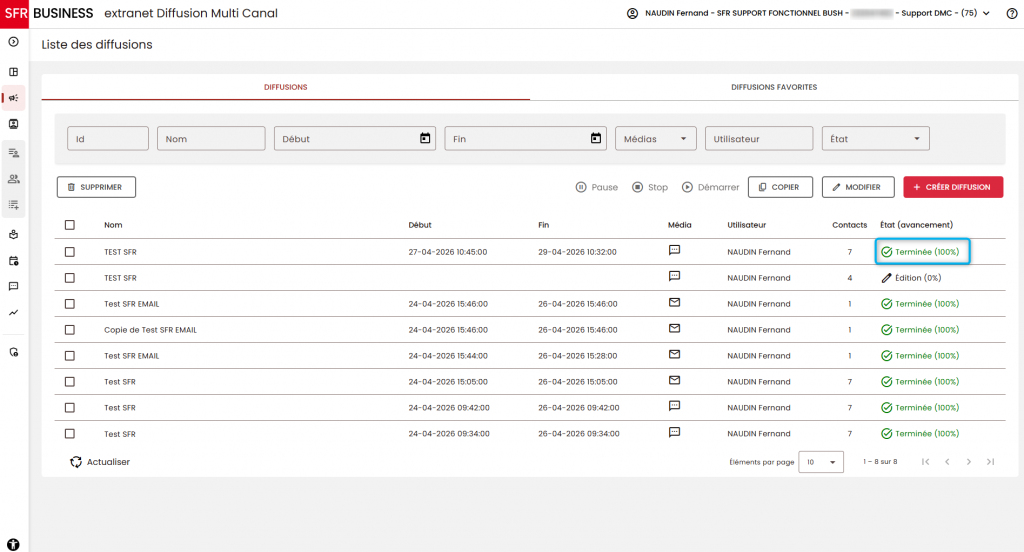Open the contact list icon in sidebar
The height and width of the screenshot is (552, 1024).
[x=13, y=153]
